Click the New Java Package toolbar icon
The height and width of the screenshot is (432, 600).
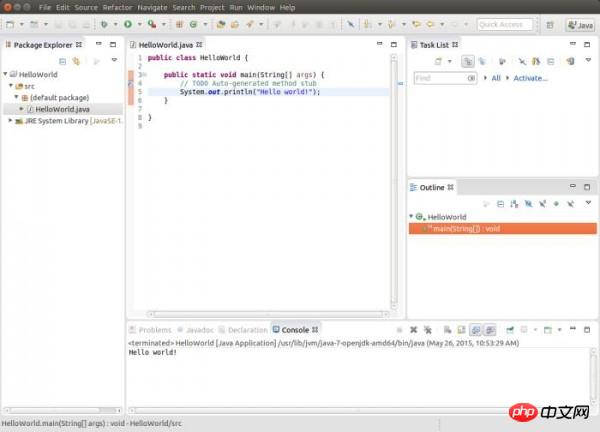179,24
